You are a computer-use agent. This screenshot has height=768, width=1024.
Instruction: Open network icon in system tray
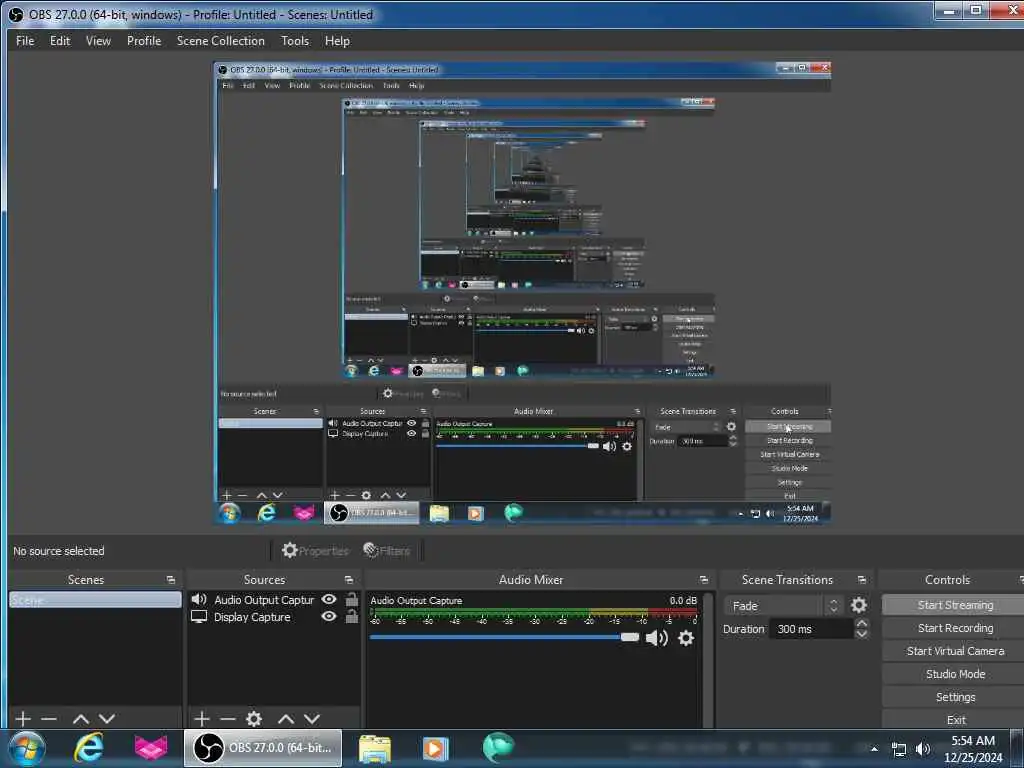tap(899, 749)
